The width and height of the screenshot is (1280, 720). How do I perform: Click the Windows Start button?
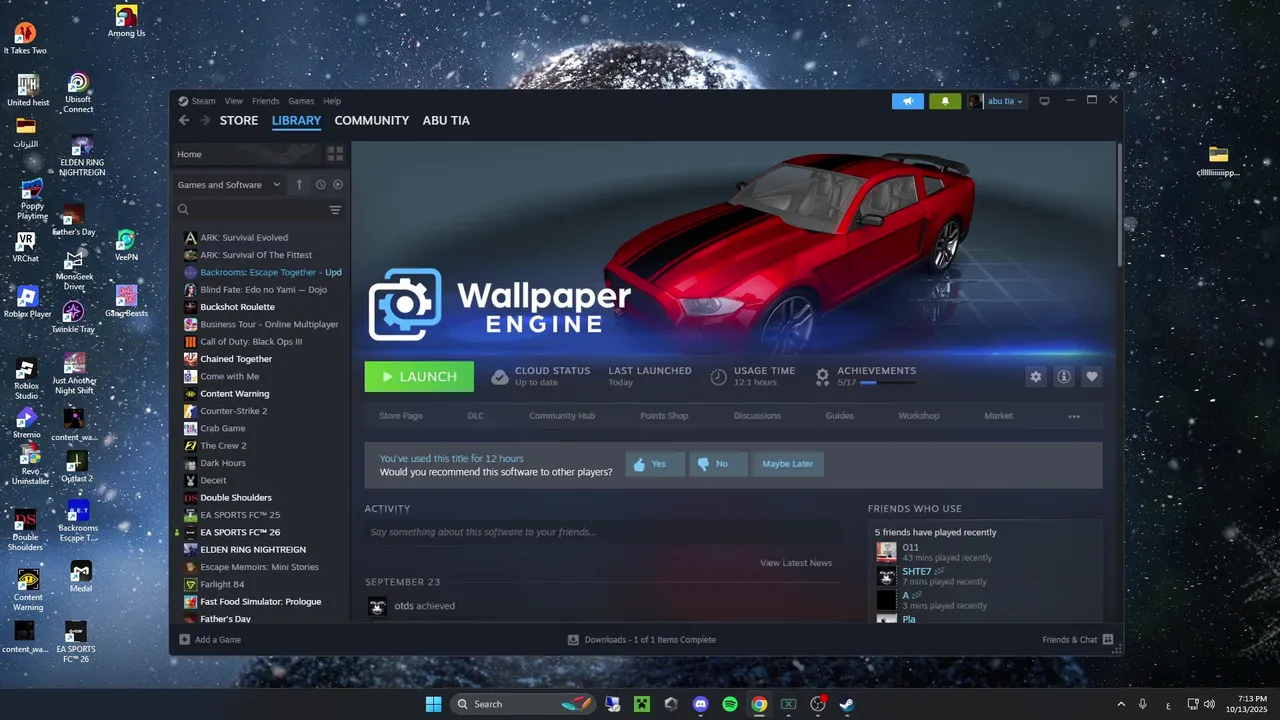click(433, 704)
